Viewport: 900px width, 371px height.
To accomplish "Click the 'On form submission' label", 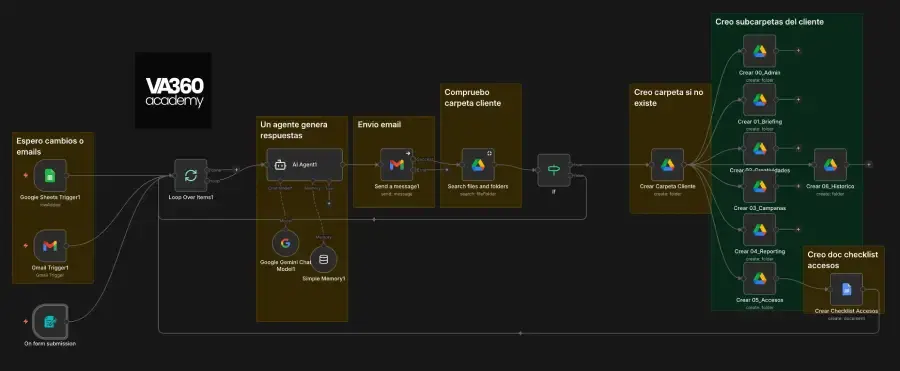I will pos(50,343).
